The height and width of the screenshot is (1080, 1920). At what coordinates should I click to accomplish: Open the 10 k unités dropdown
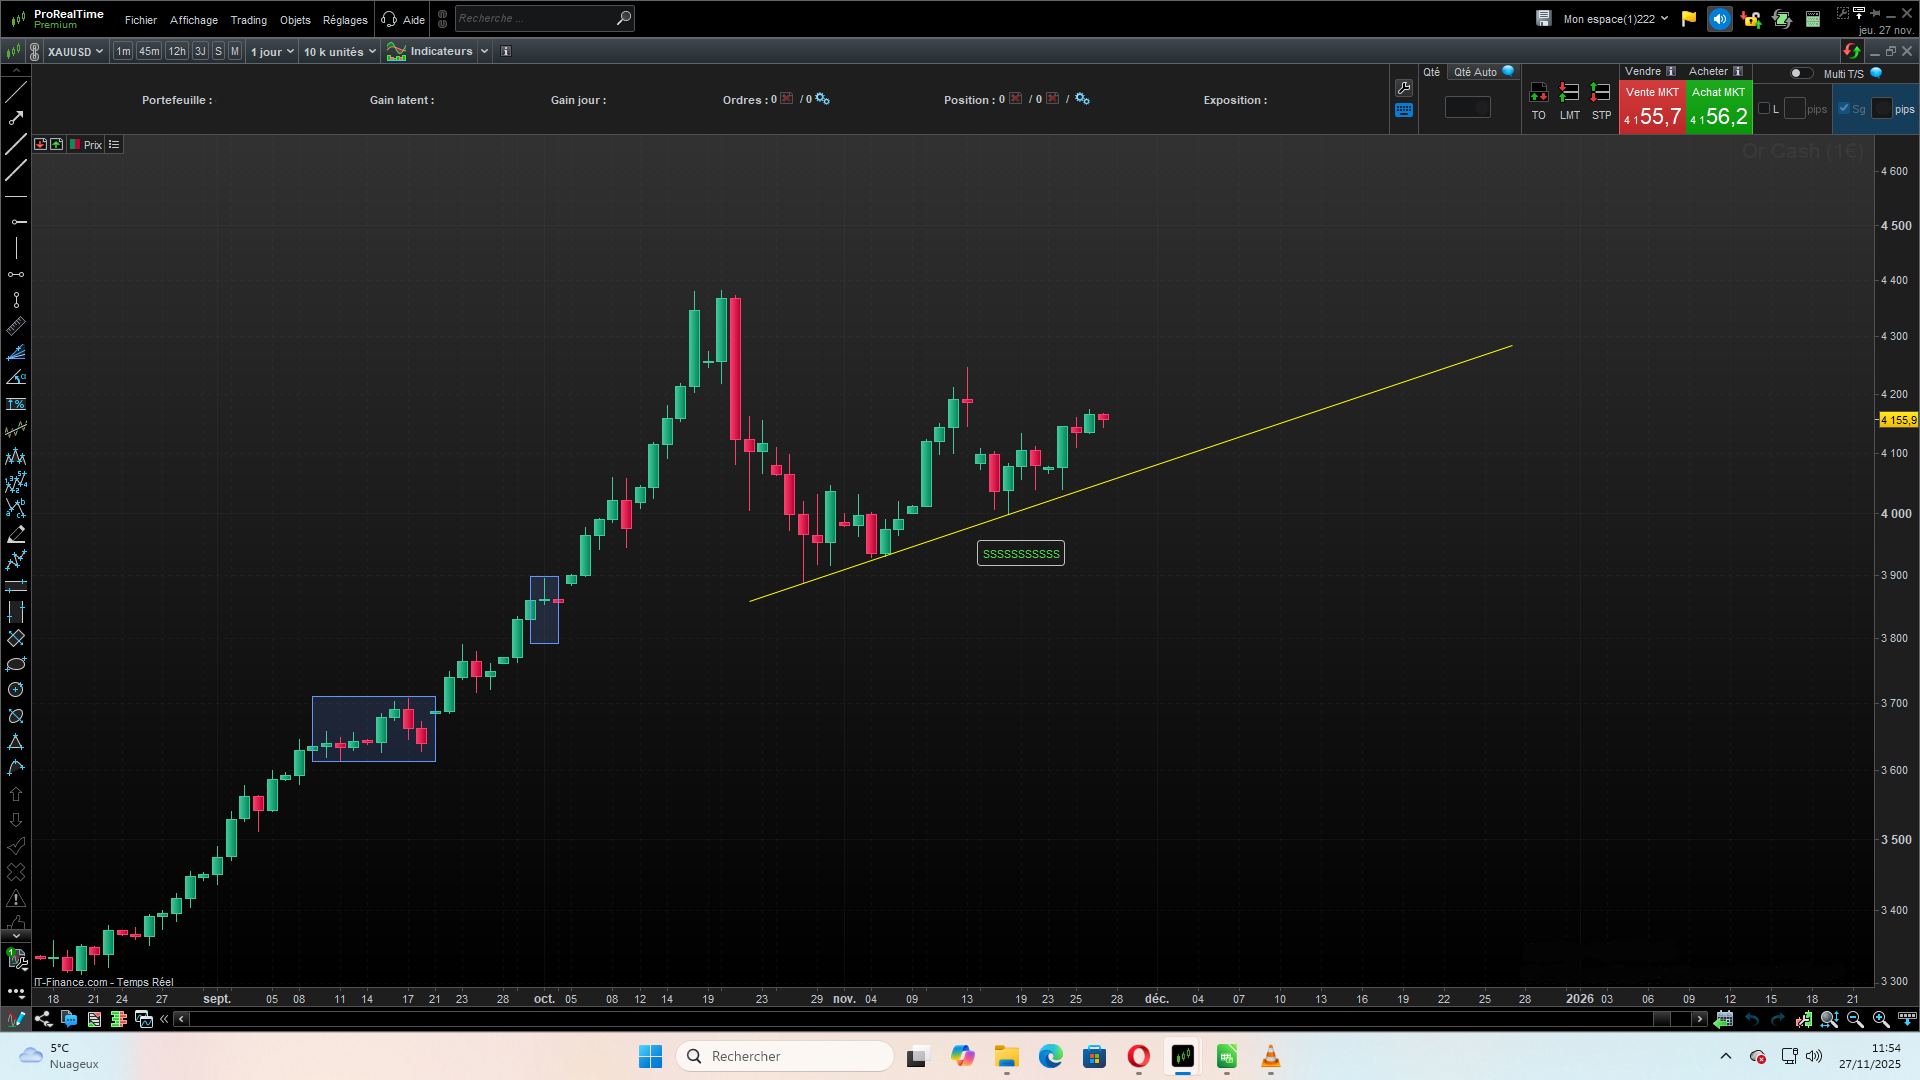[340, 52]
